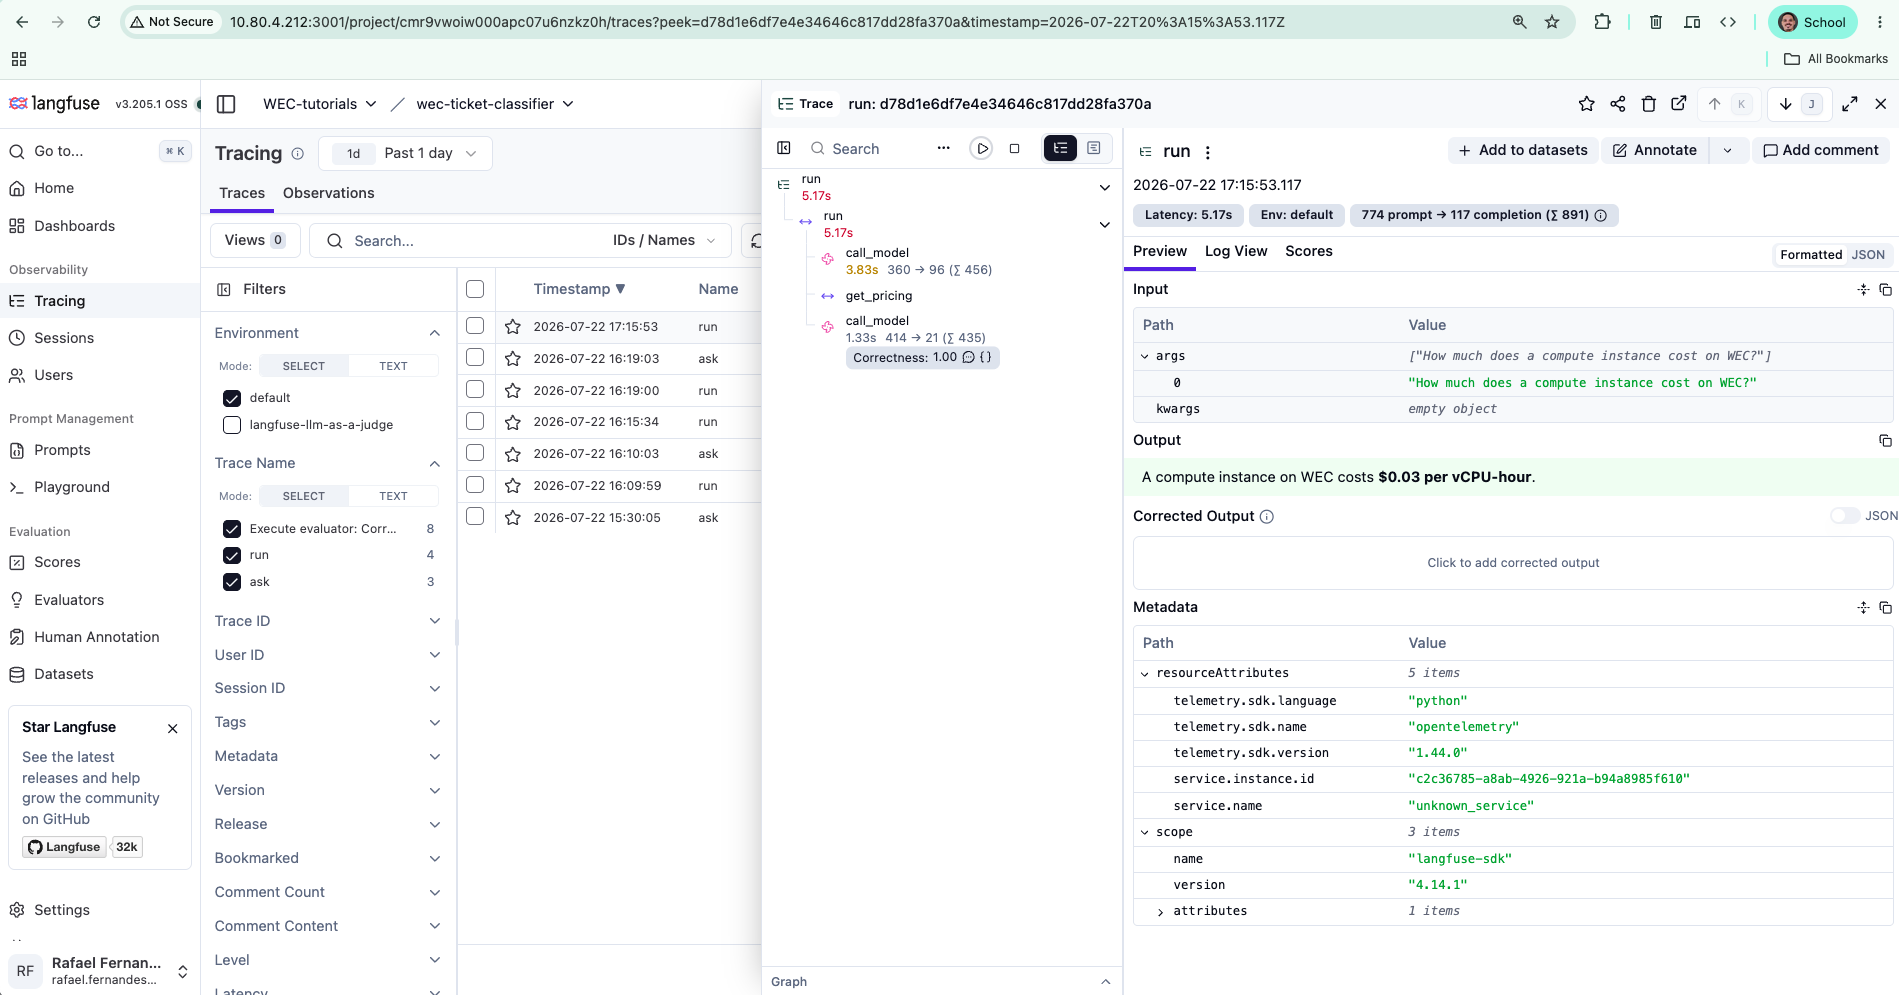
Task: Collapse the Environment filter section
Action: (x=435, y=333)
